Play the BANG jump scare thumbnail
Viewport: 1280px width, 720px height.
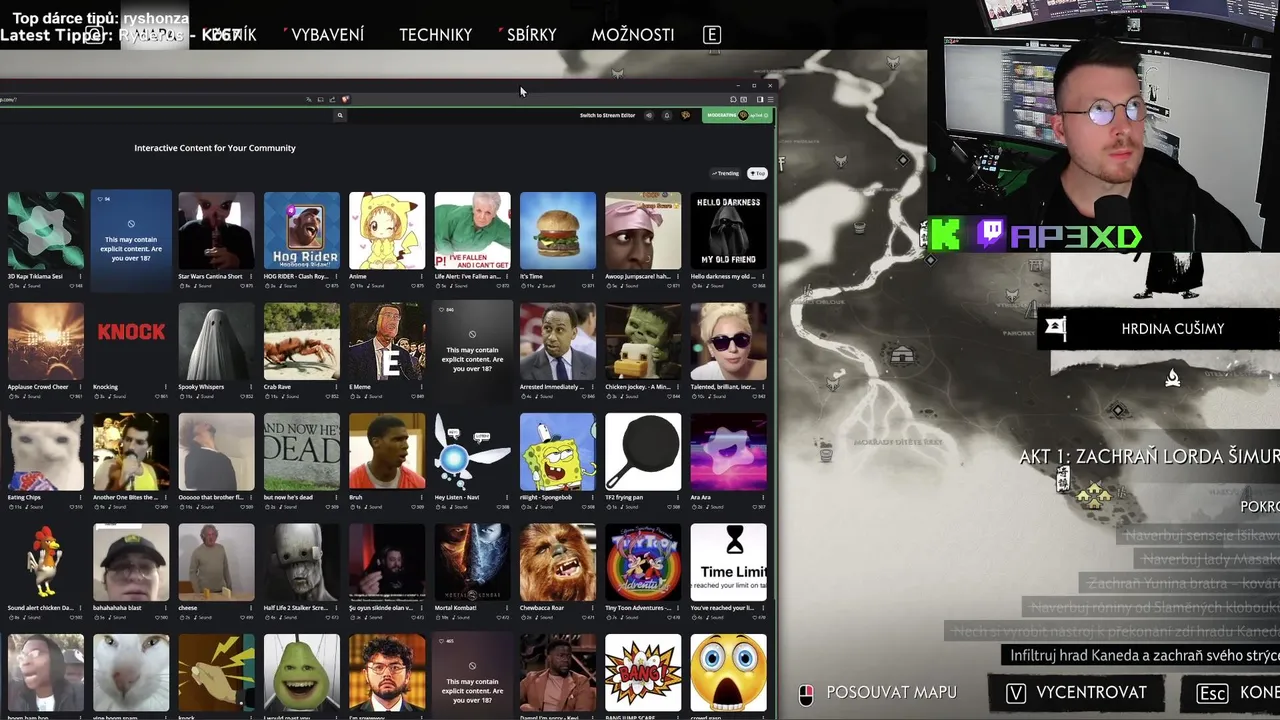point(643,672)
